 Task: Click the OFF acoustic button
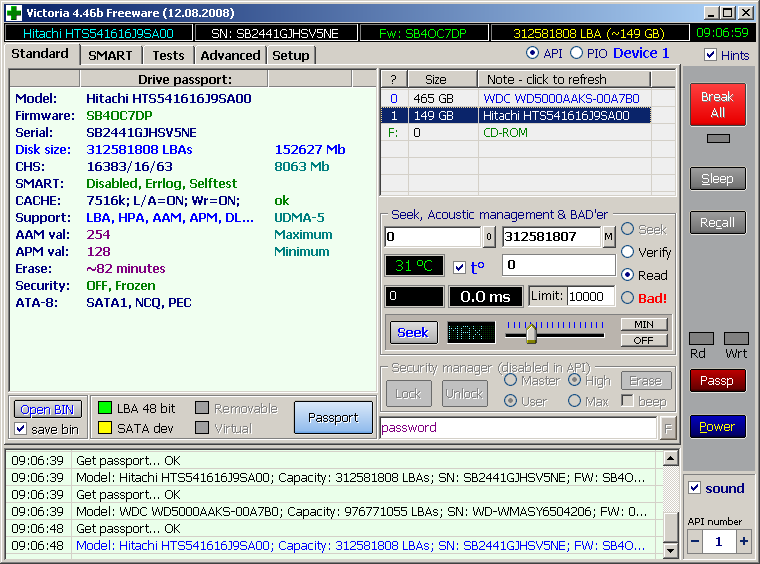coord(644,340)
